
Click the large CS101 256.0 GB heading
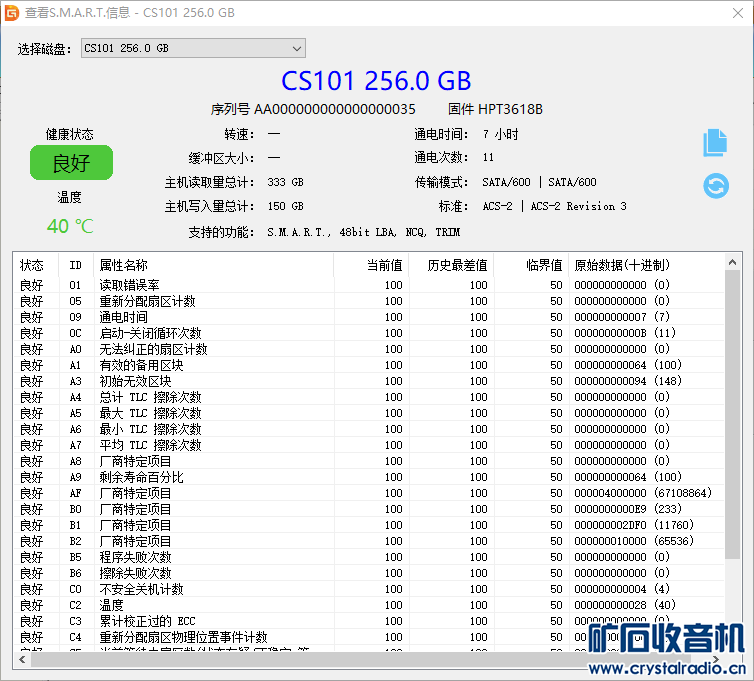[x=376, y=80]
